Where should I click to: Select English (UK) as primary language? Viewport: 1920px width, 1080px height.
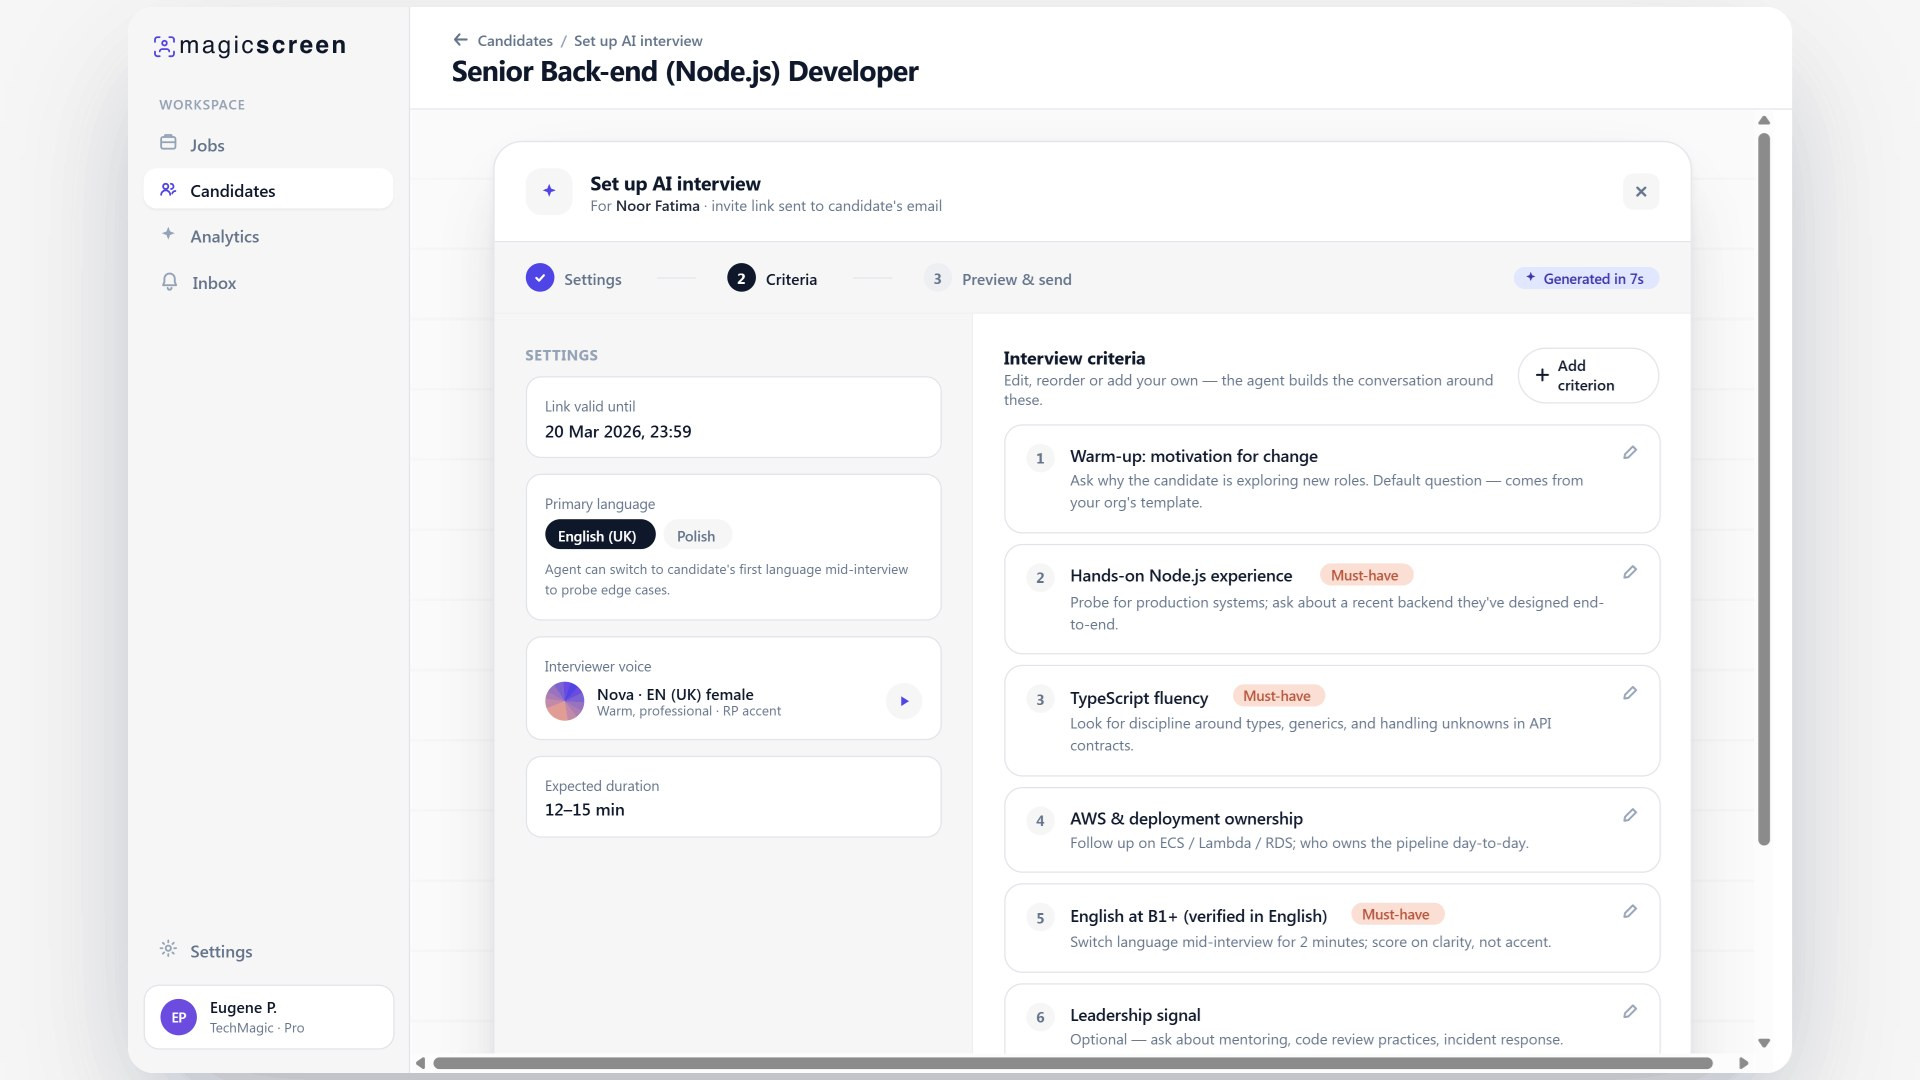click(600, 535)
